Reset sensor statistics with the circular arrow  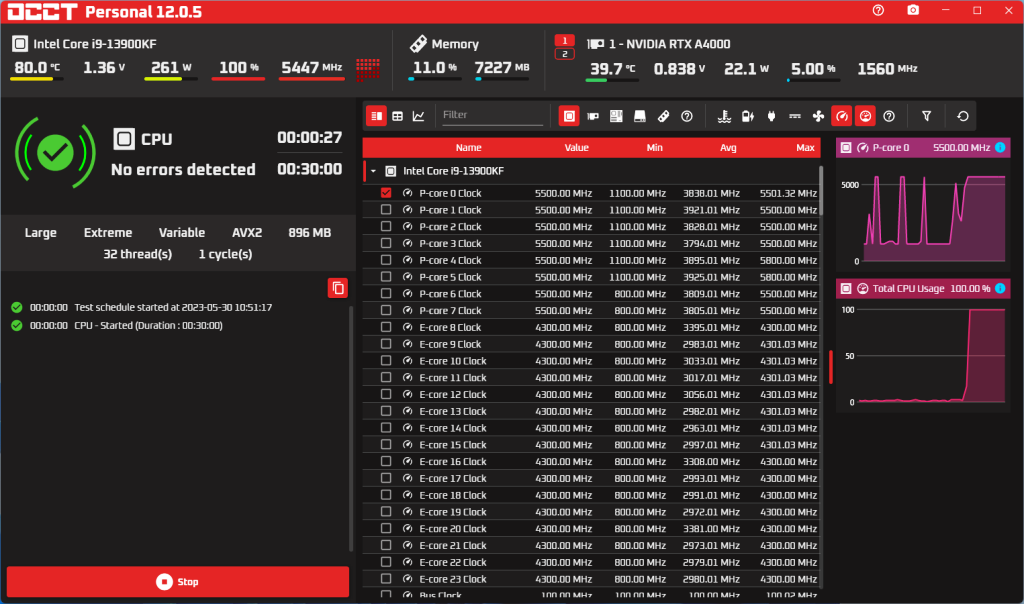tap(963, 116)
